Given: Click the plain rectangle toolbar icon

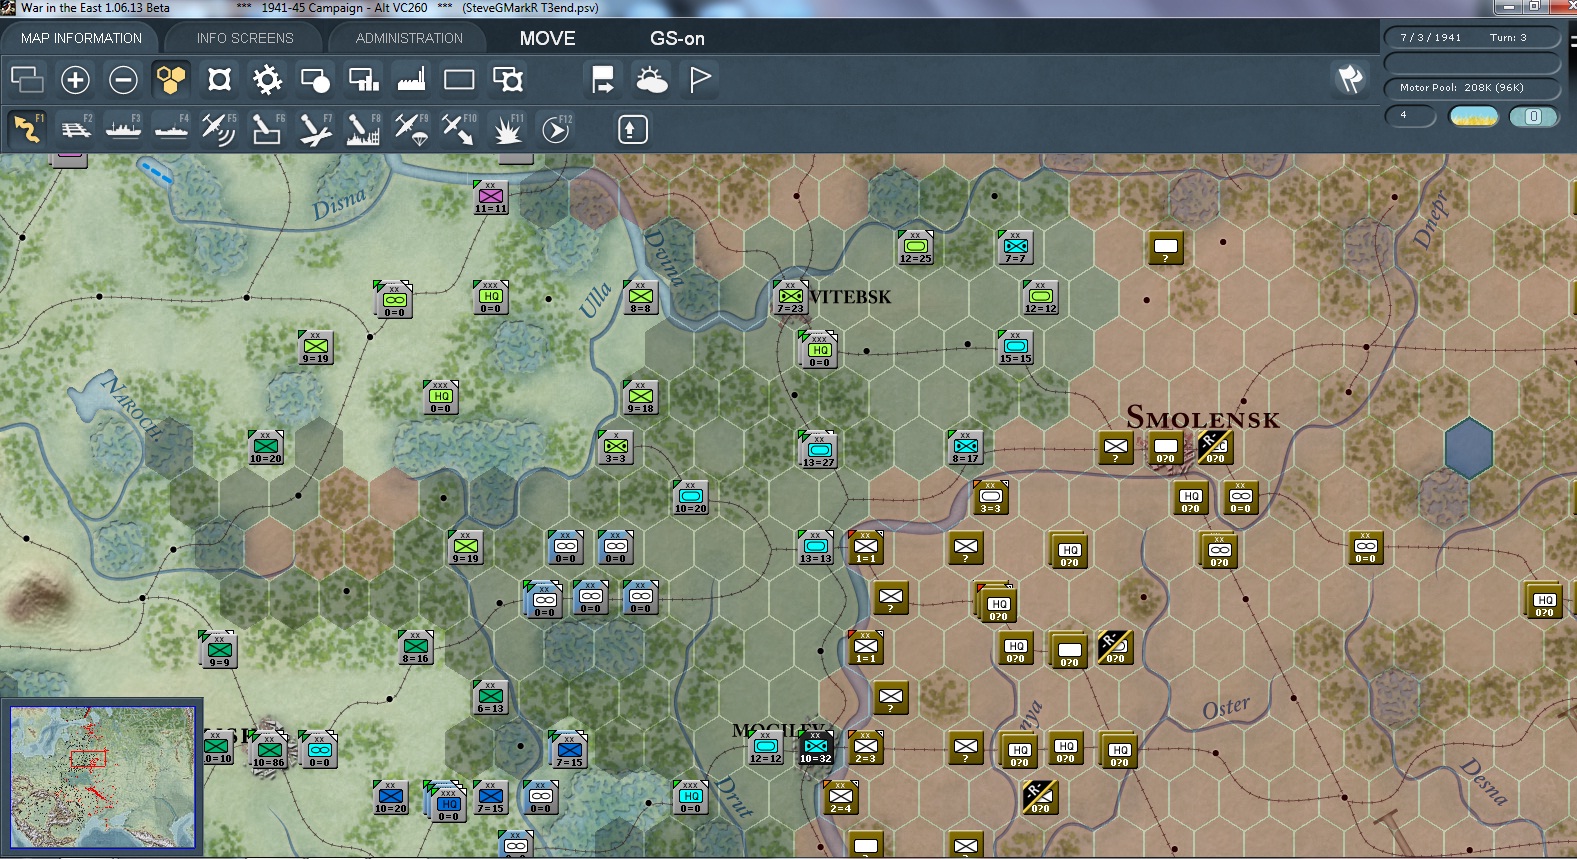Looking at the screenshot, I should pos(459,79).
